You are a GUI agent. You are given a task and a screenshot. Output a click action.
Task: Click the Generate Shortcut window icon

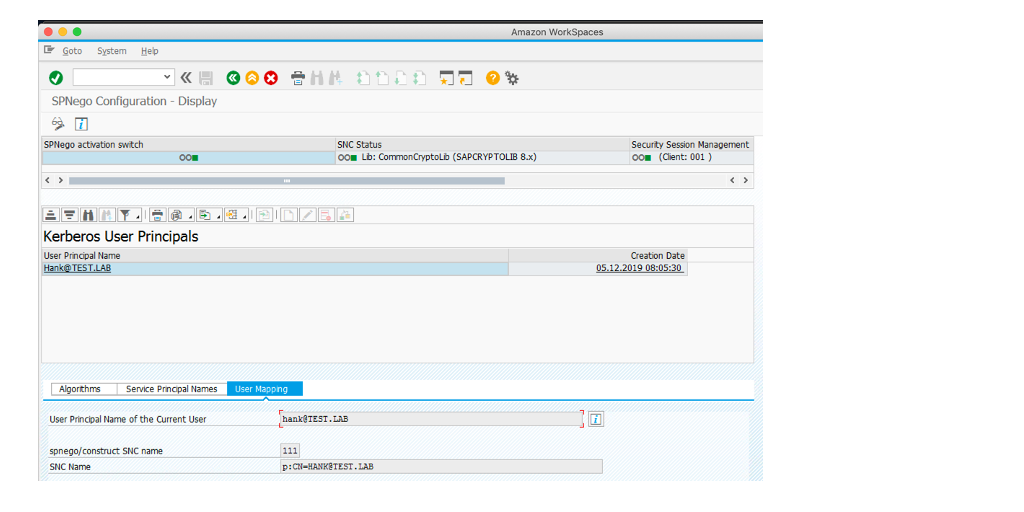coord(465,78)
